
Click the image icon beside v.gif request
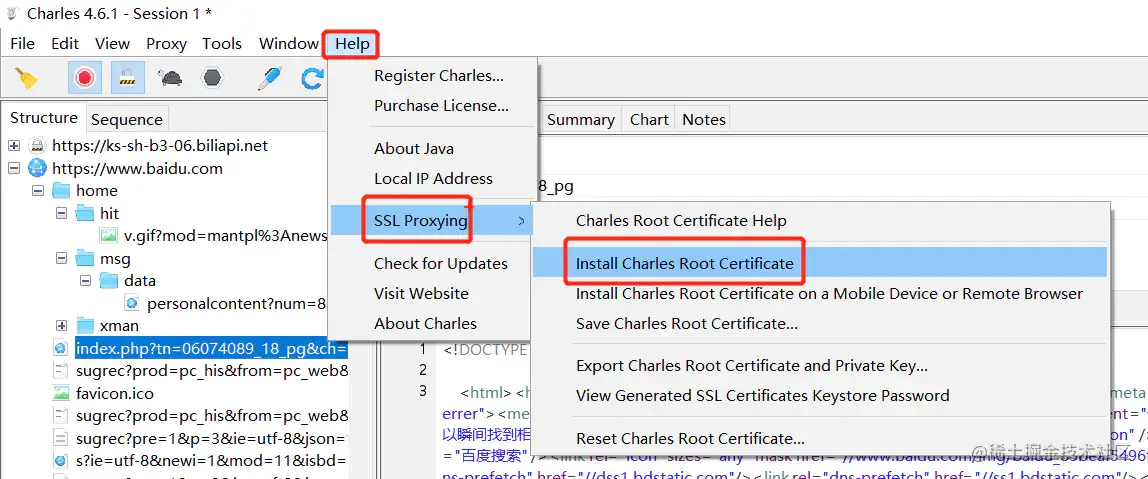[x=108, y=236]
